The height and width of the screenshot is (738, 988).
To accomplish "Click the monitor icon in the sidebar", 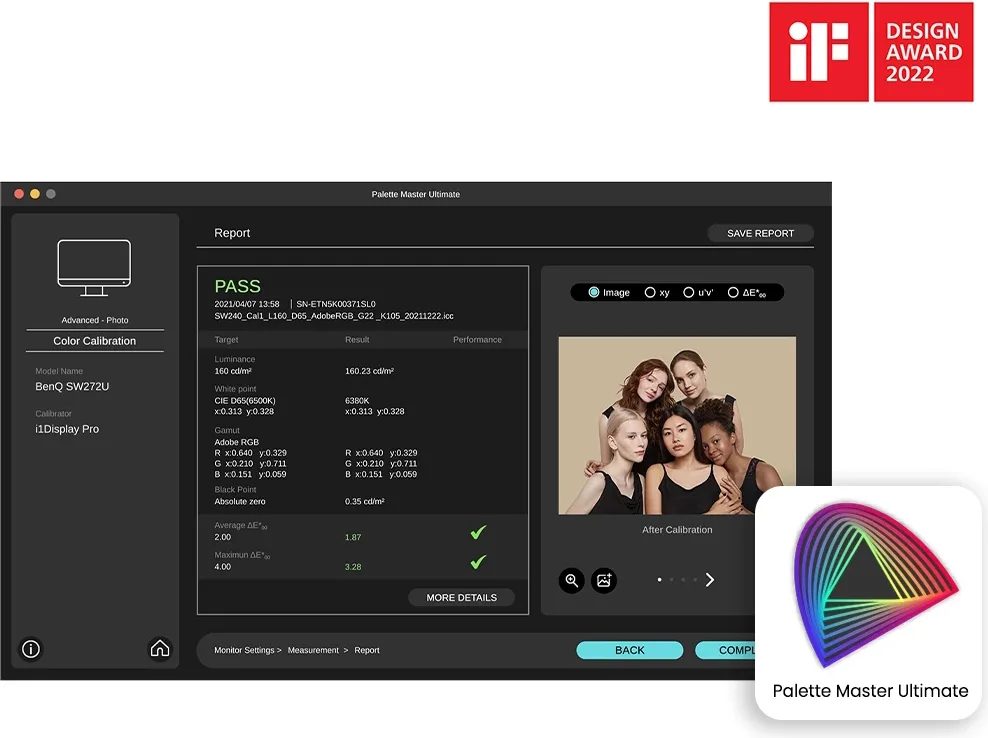I will 94,268.
